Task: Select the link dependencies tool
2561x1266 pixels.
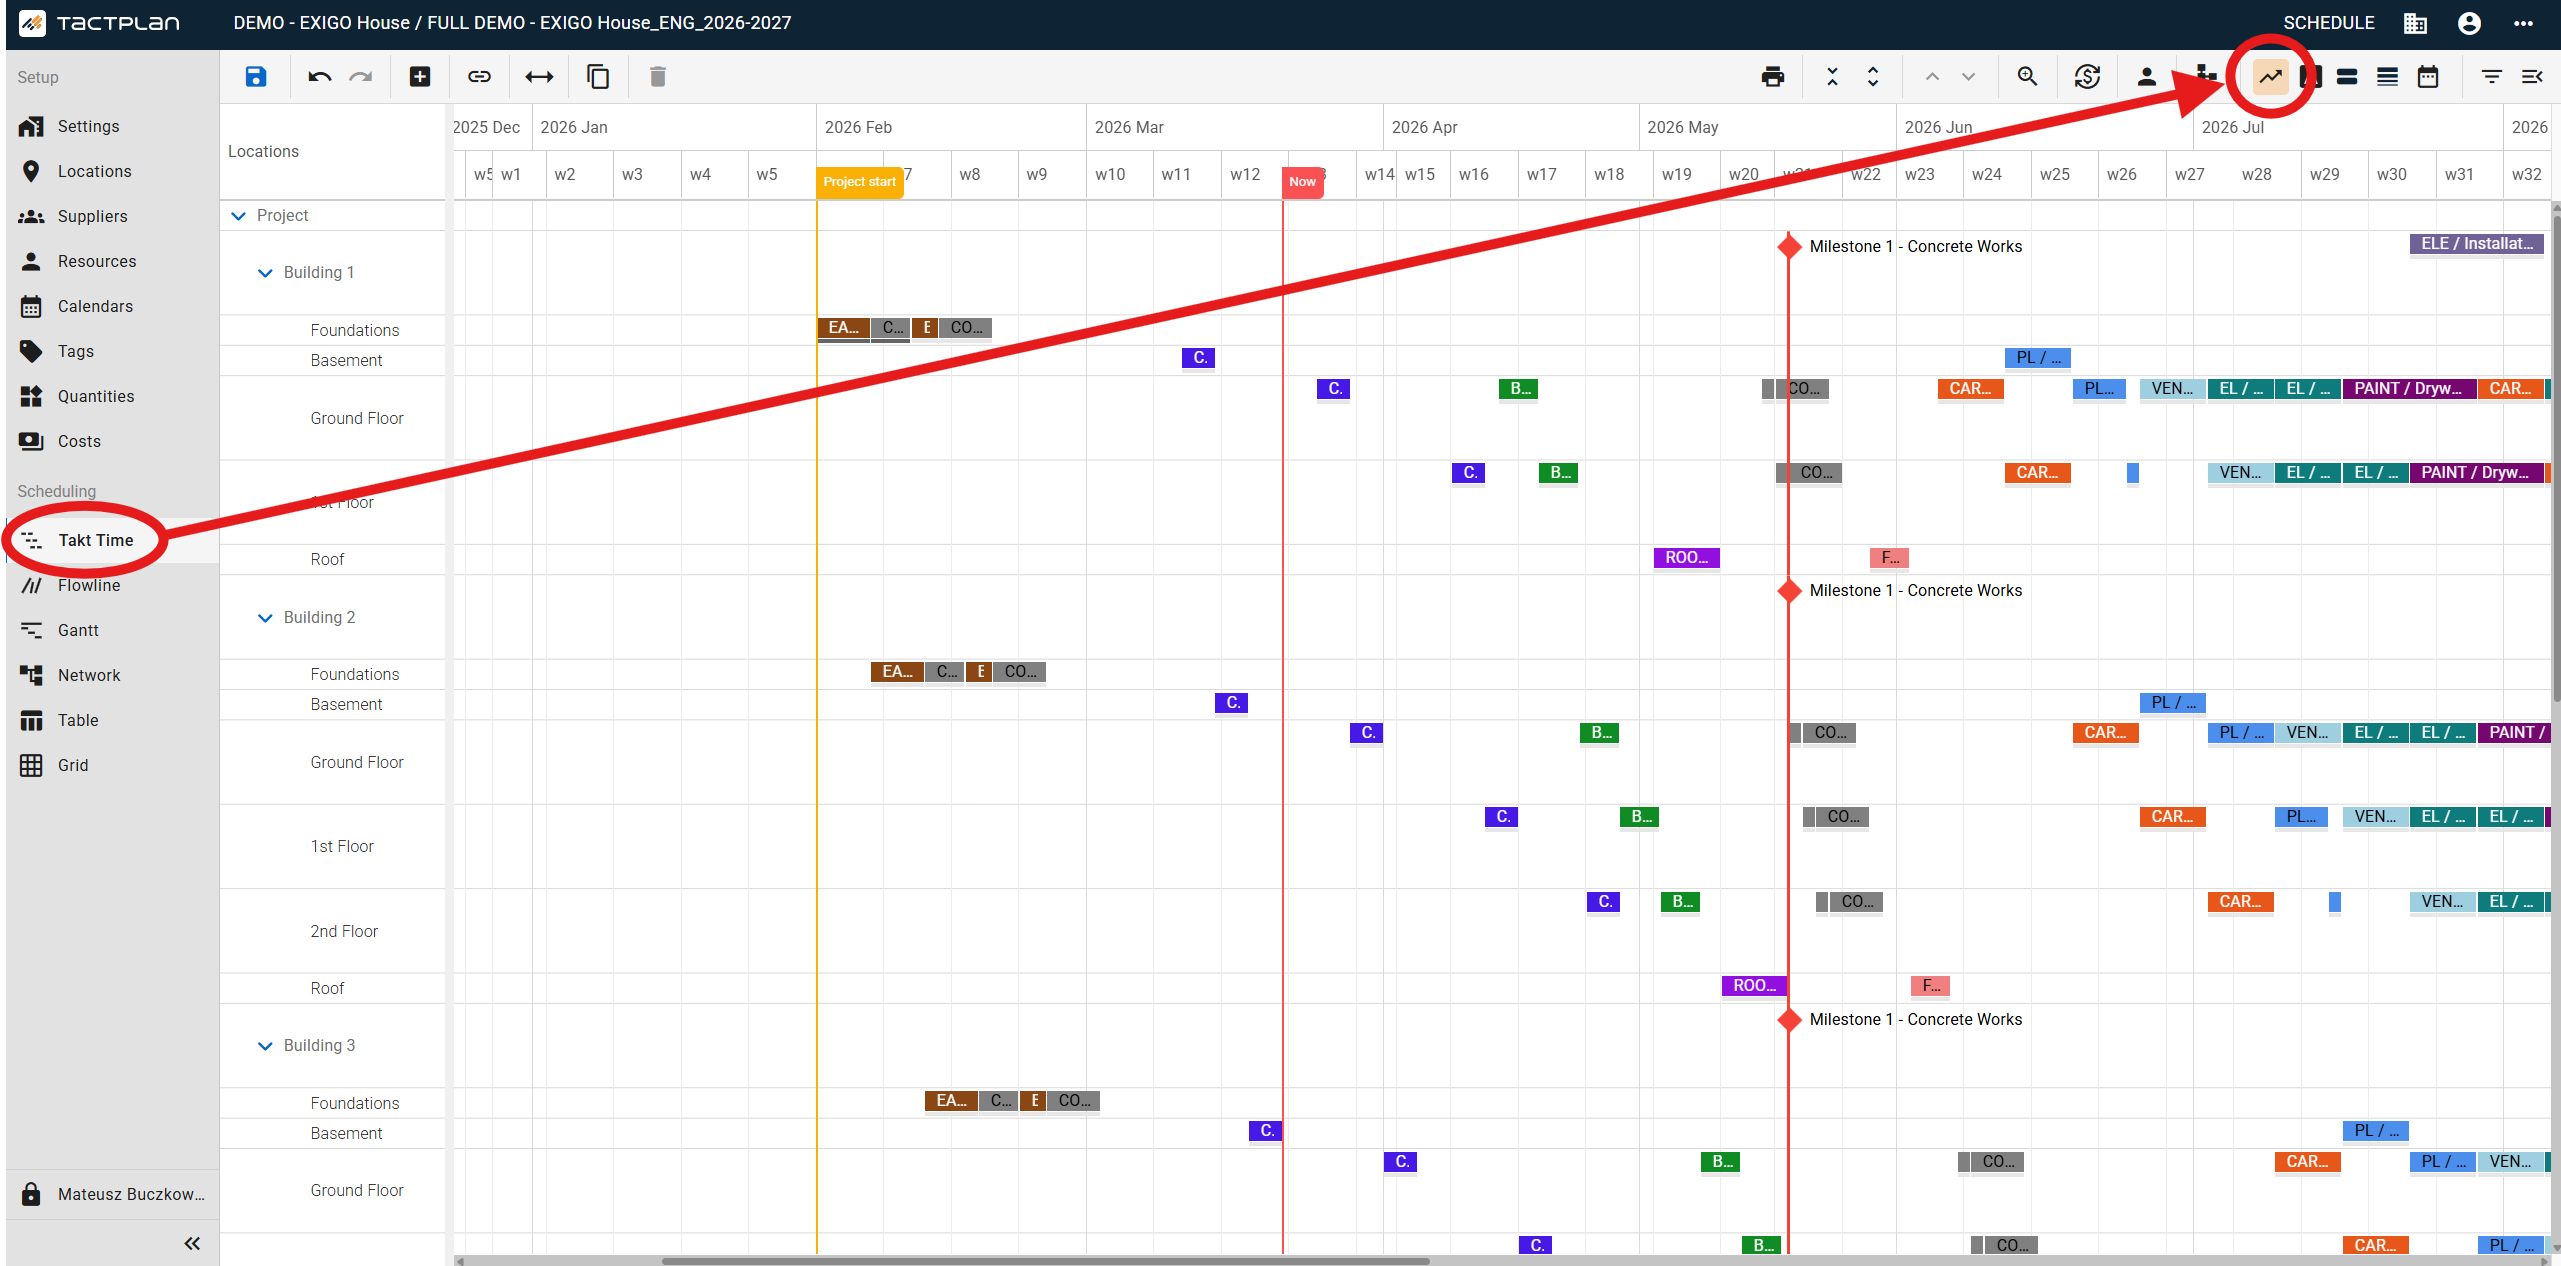Action: click(x=479, y=77)
